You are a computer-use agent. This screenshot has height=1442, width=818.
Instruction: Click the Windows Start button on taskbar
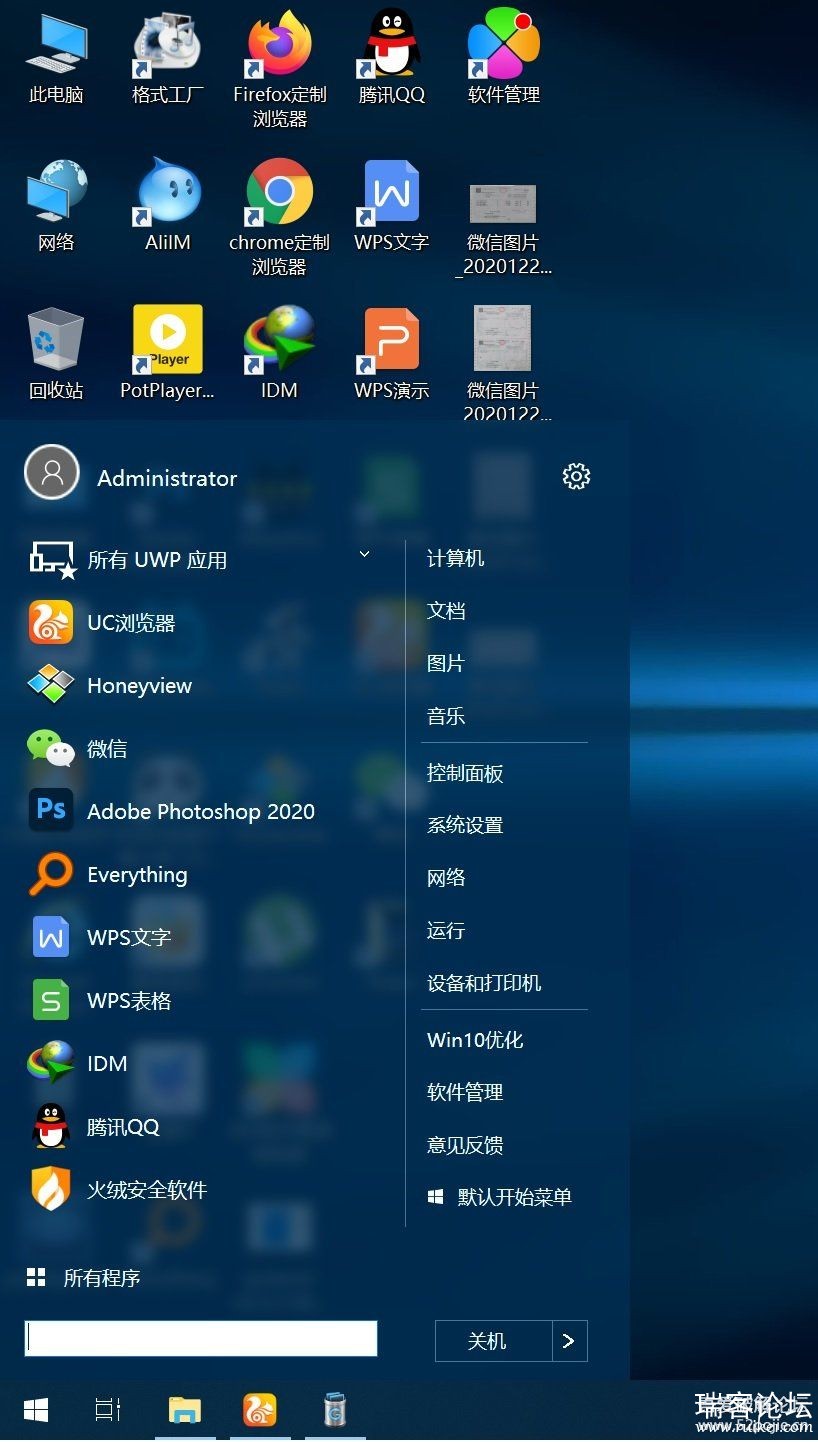click(36, 1410)
